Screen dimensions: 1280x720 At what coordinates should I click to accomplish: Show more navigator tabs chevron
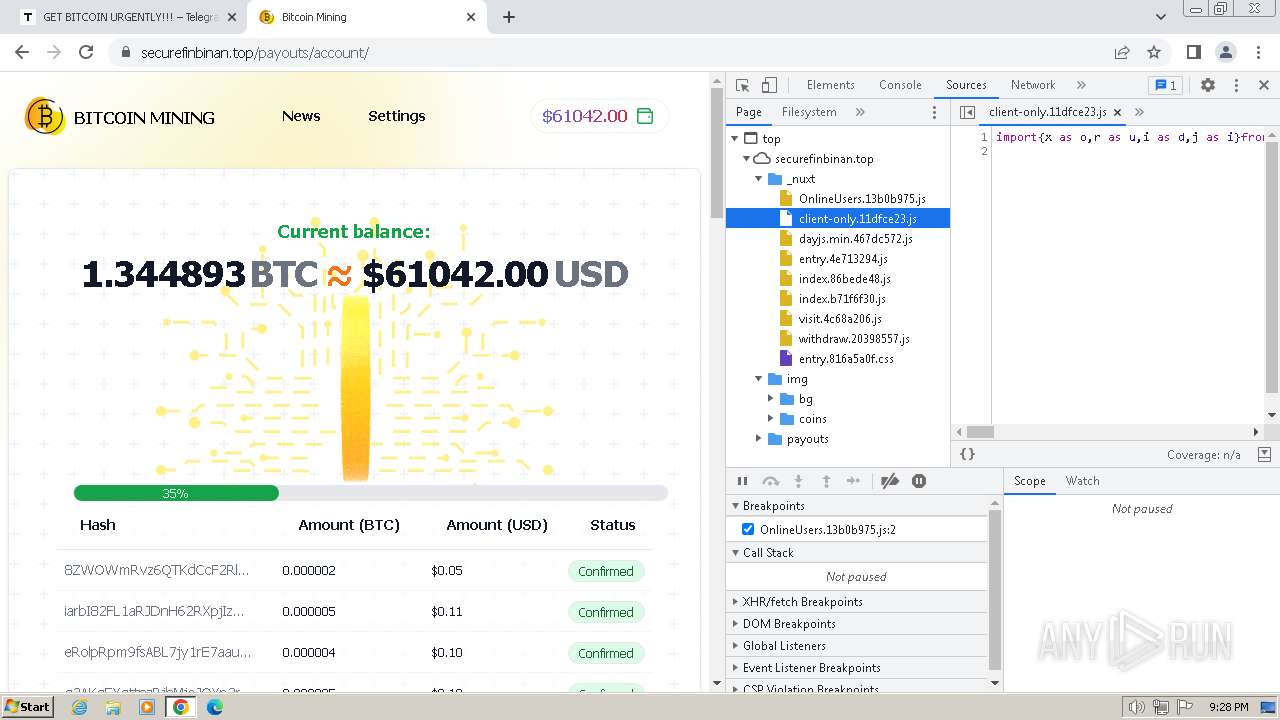860,112
